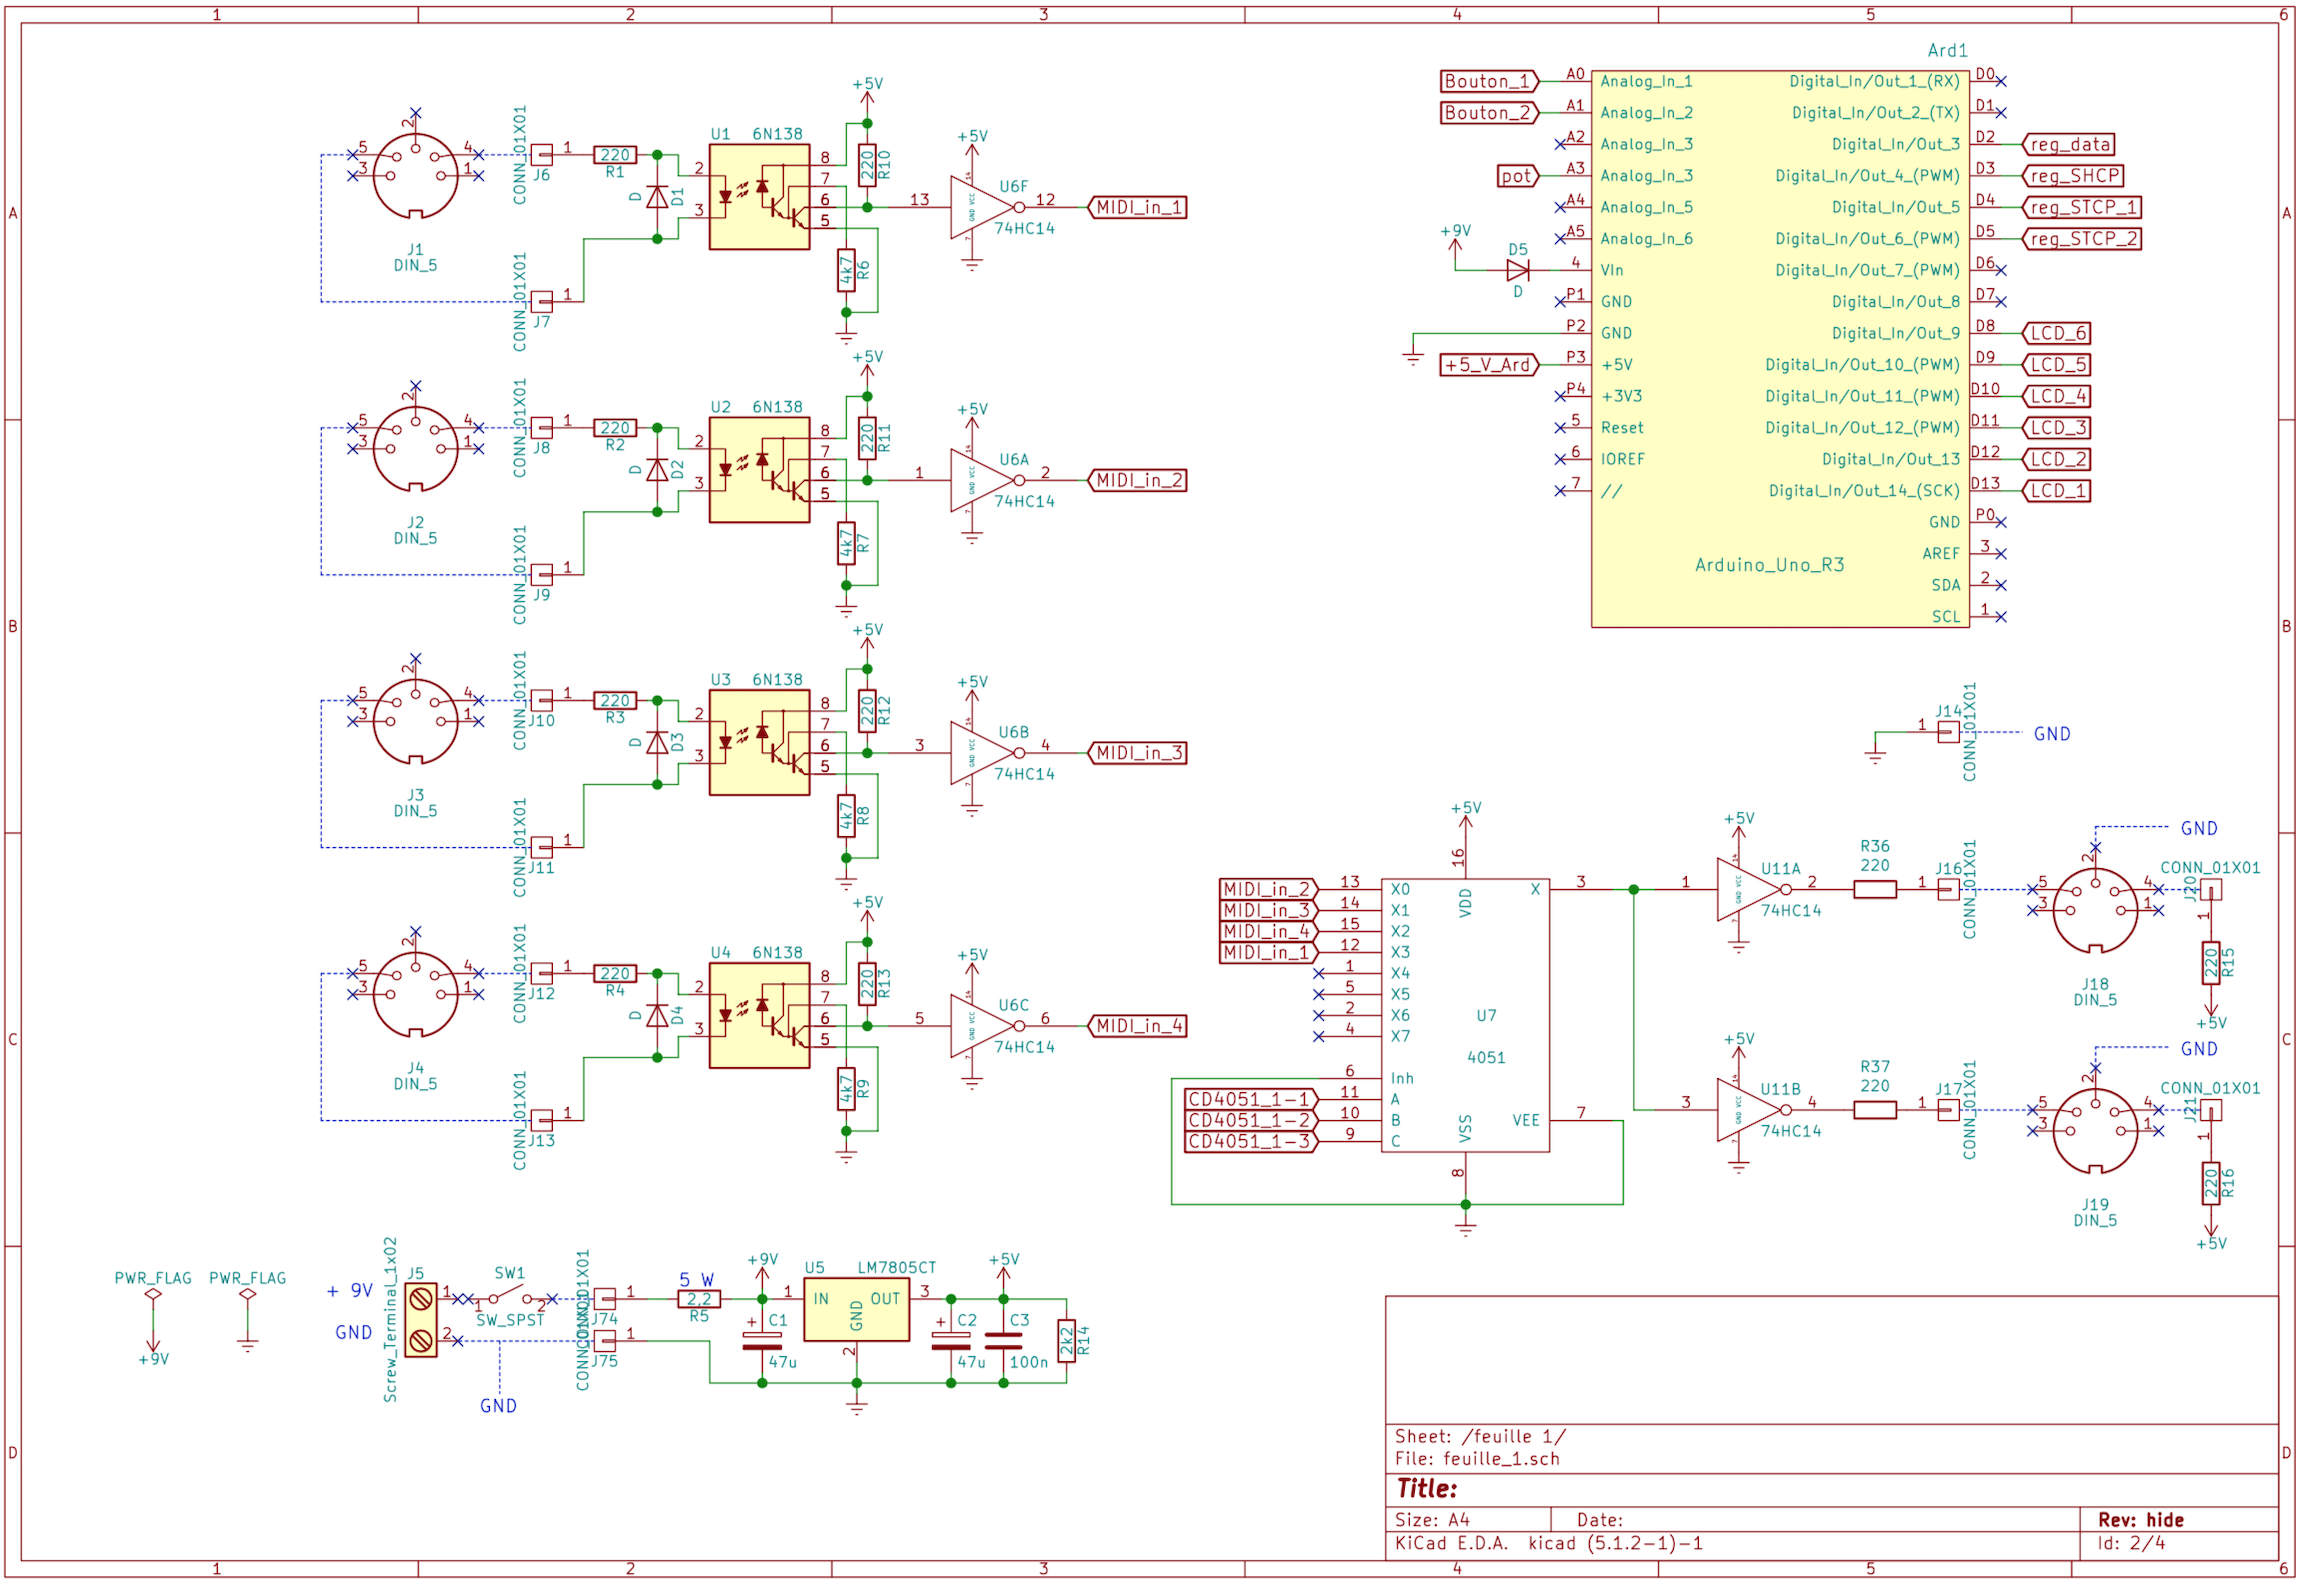Select resistor R36 220
This screenshot has height=1580, width=2300.
click(1874, 890)
